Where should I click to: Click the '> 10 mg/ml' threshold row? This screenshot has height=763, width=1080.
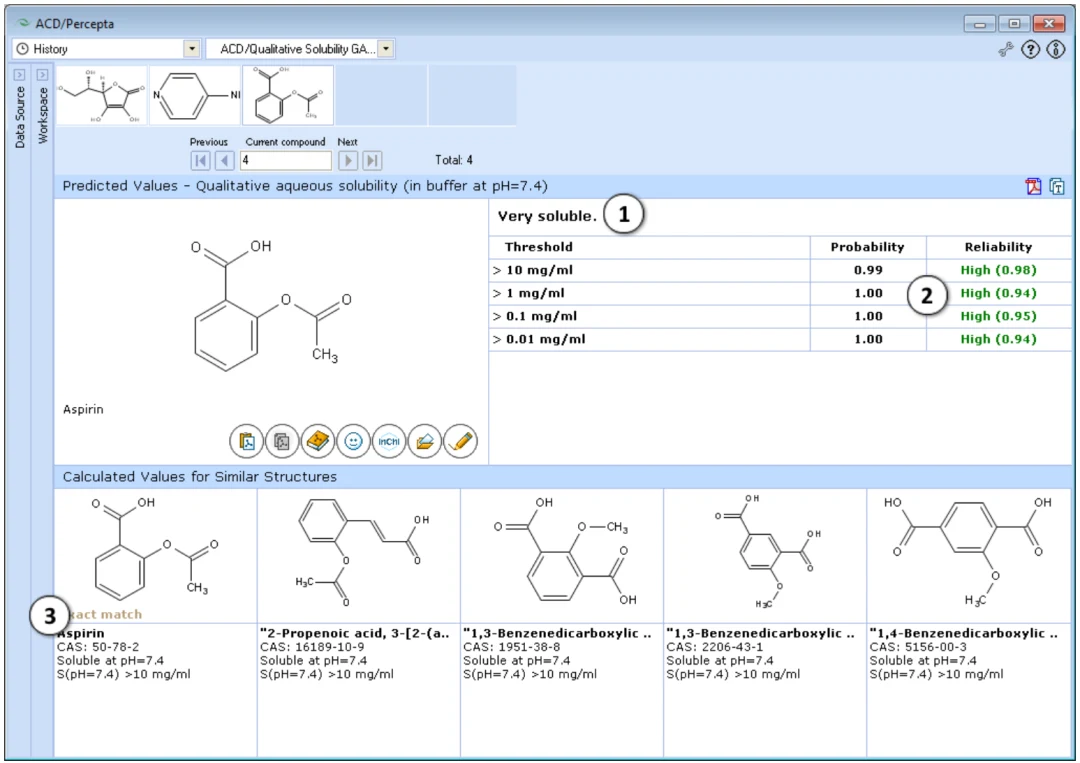780,271
